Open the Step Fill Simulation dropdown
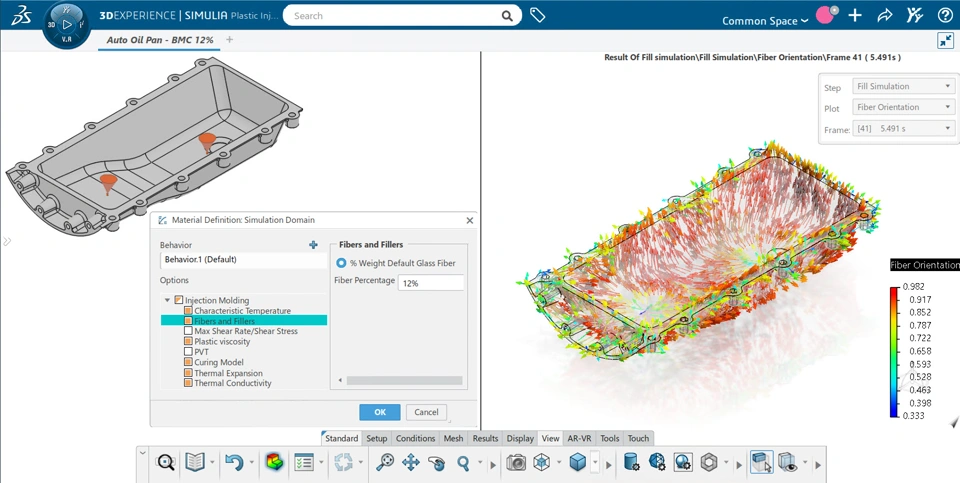Image resolution: width=960 pixels, height=483 pixels. [904, 86]
